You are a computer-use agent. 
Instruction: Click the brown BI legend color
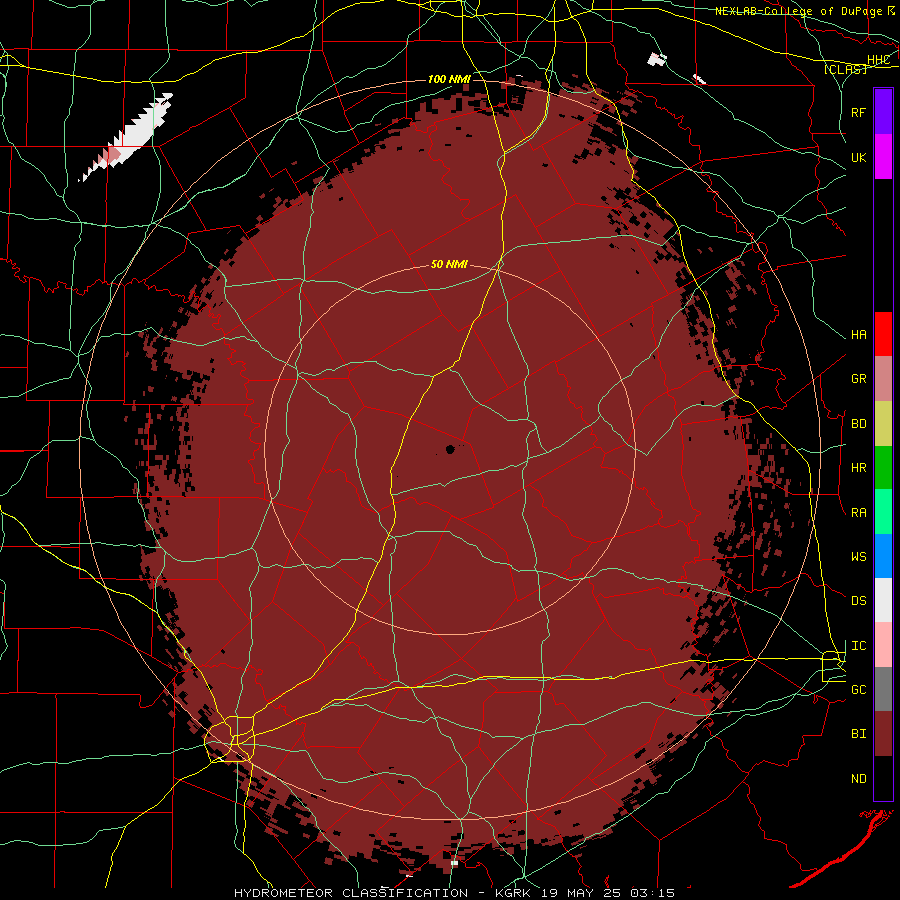[x=883, y=734]
